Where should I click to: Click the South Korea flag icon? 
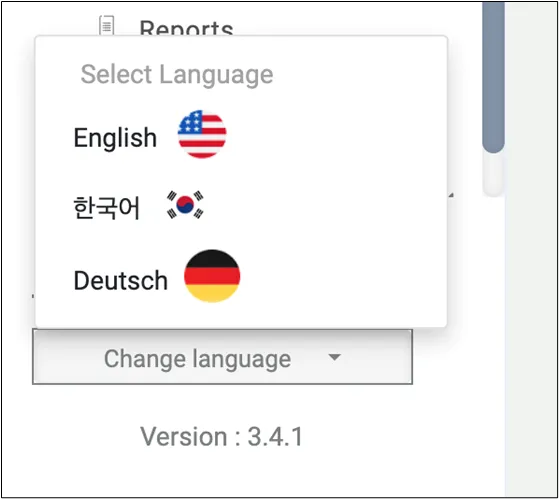185,205
